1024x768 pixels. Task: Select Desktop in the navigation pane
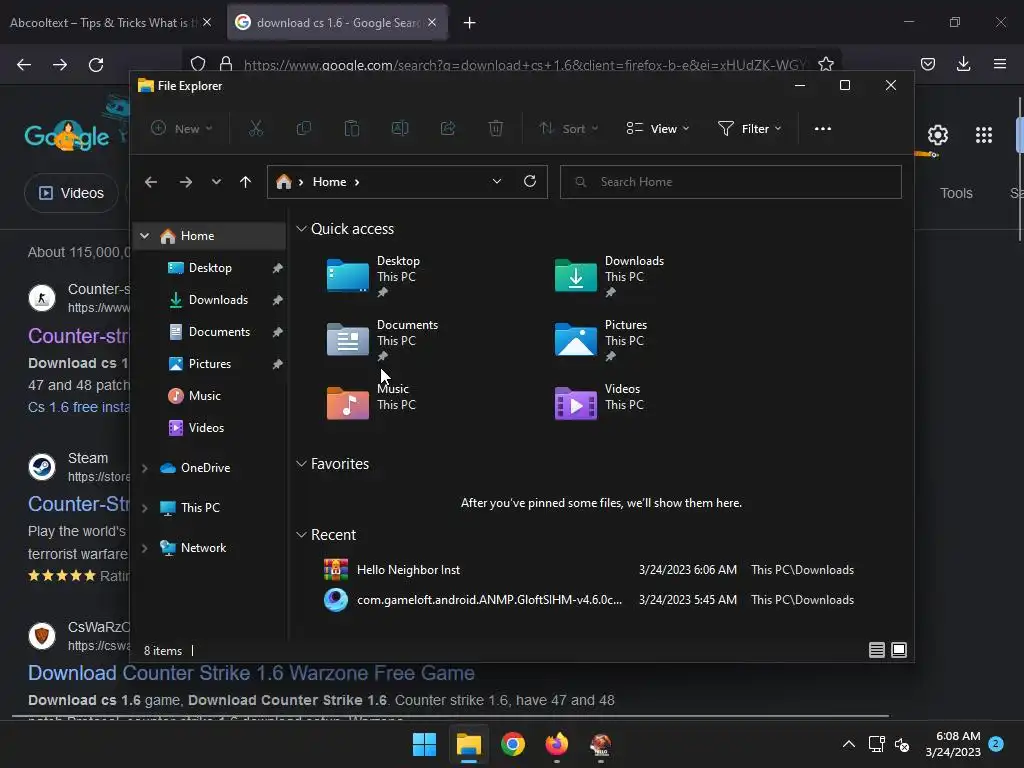[210, 268]
